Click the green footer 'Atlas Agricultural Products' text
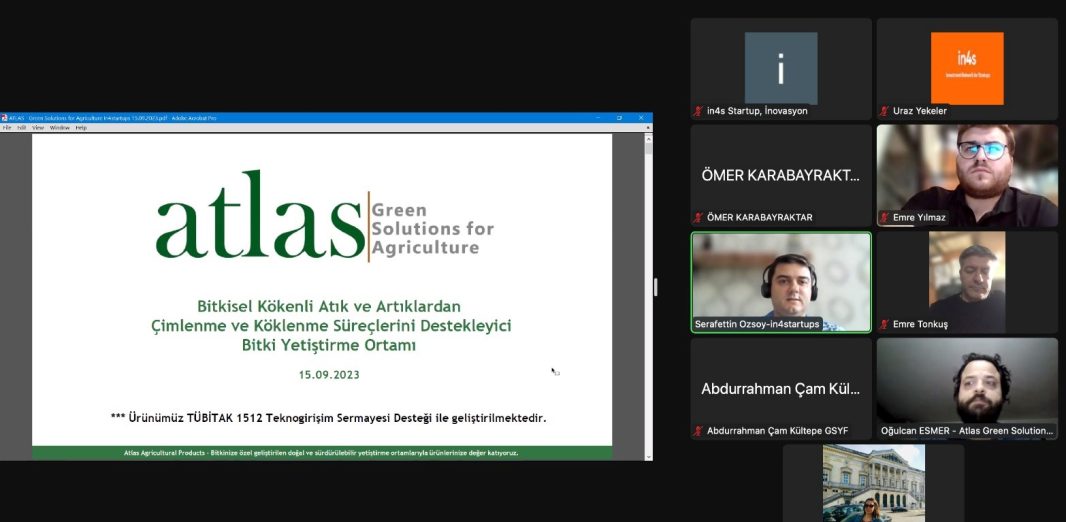The height and width of the screenshot is (522, 1066). (x=322, y=453)
